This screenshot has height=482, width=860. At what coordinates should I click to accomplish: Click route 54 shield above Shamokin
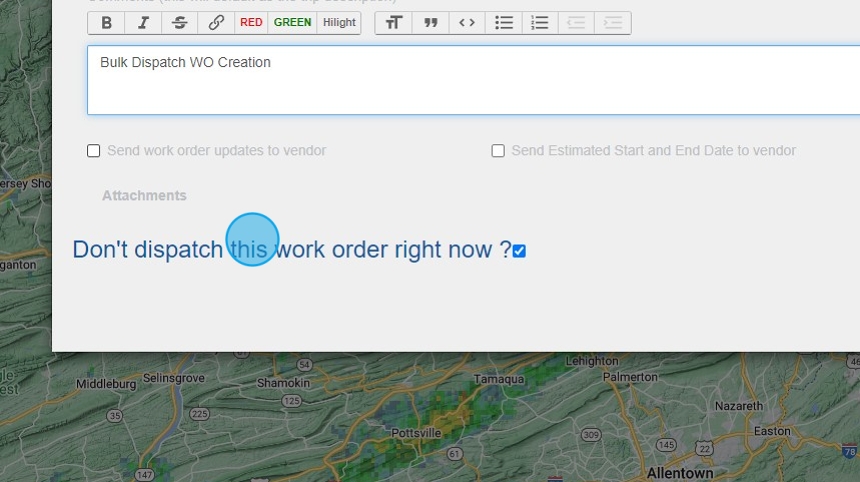pos(304,365)
